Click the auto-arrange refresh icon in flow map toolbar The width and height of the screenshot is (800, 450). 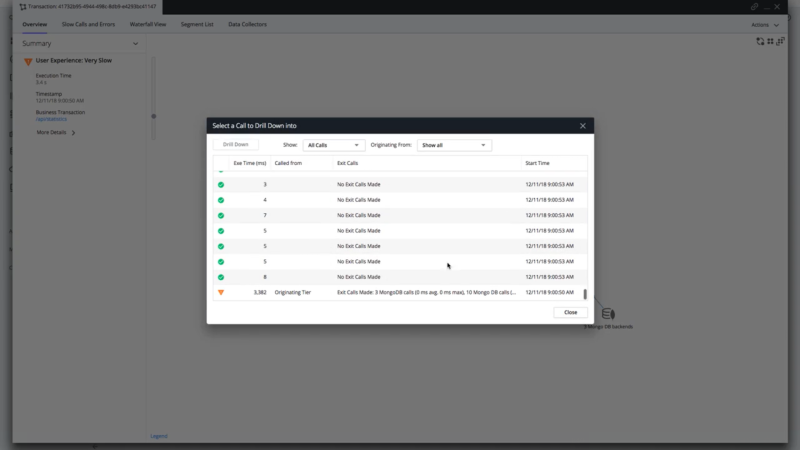[760, 41]
